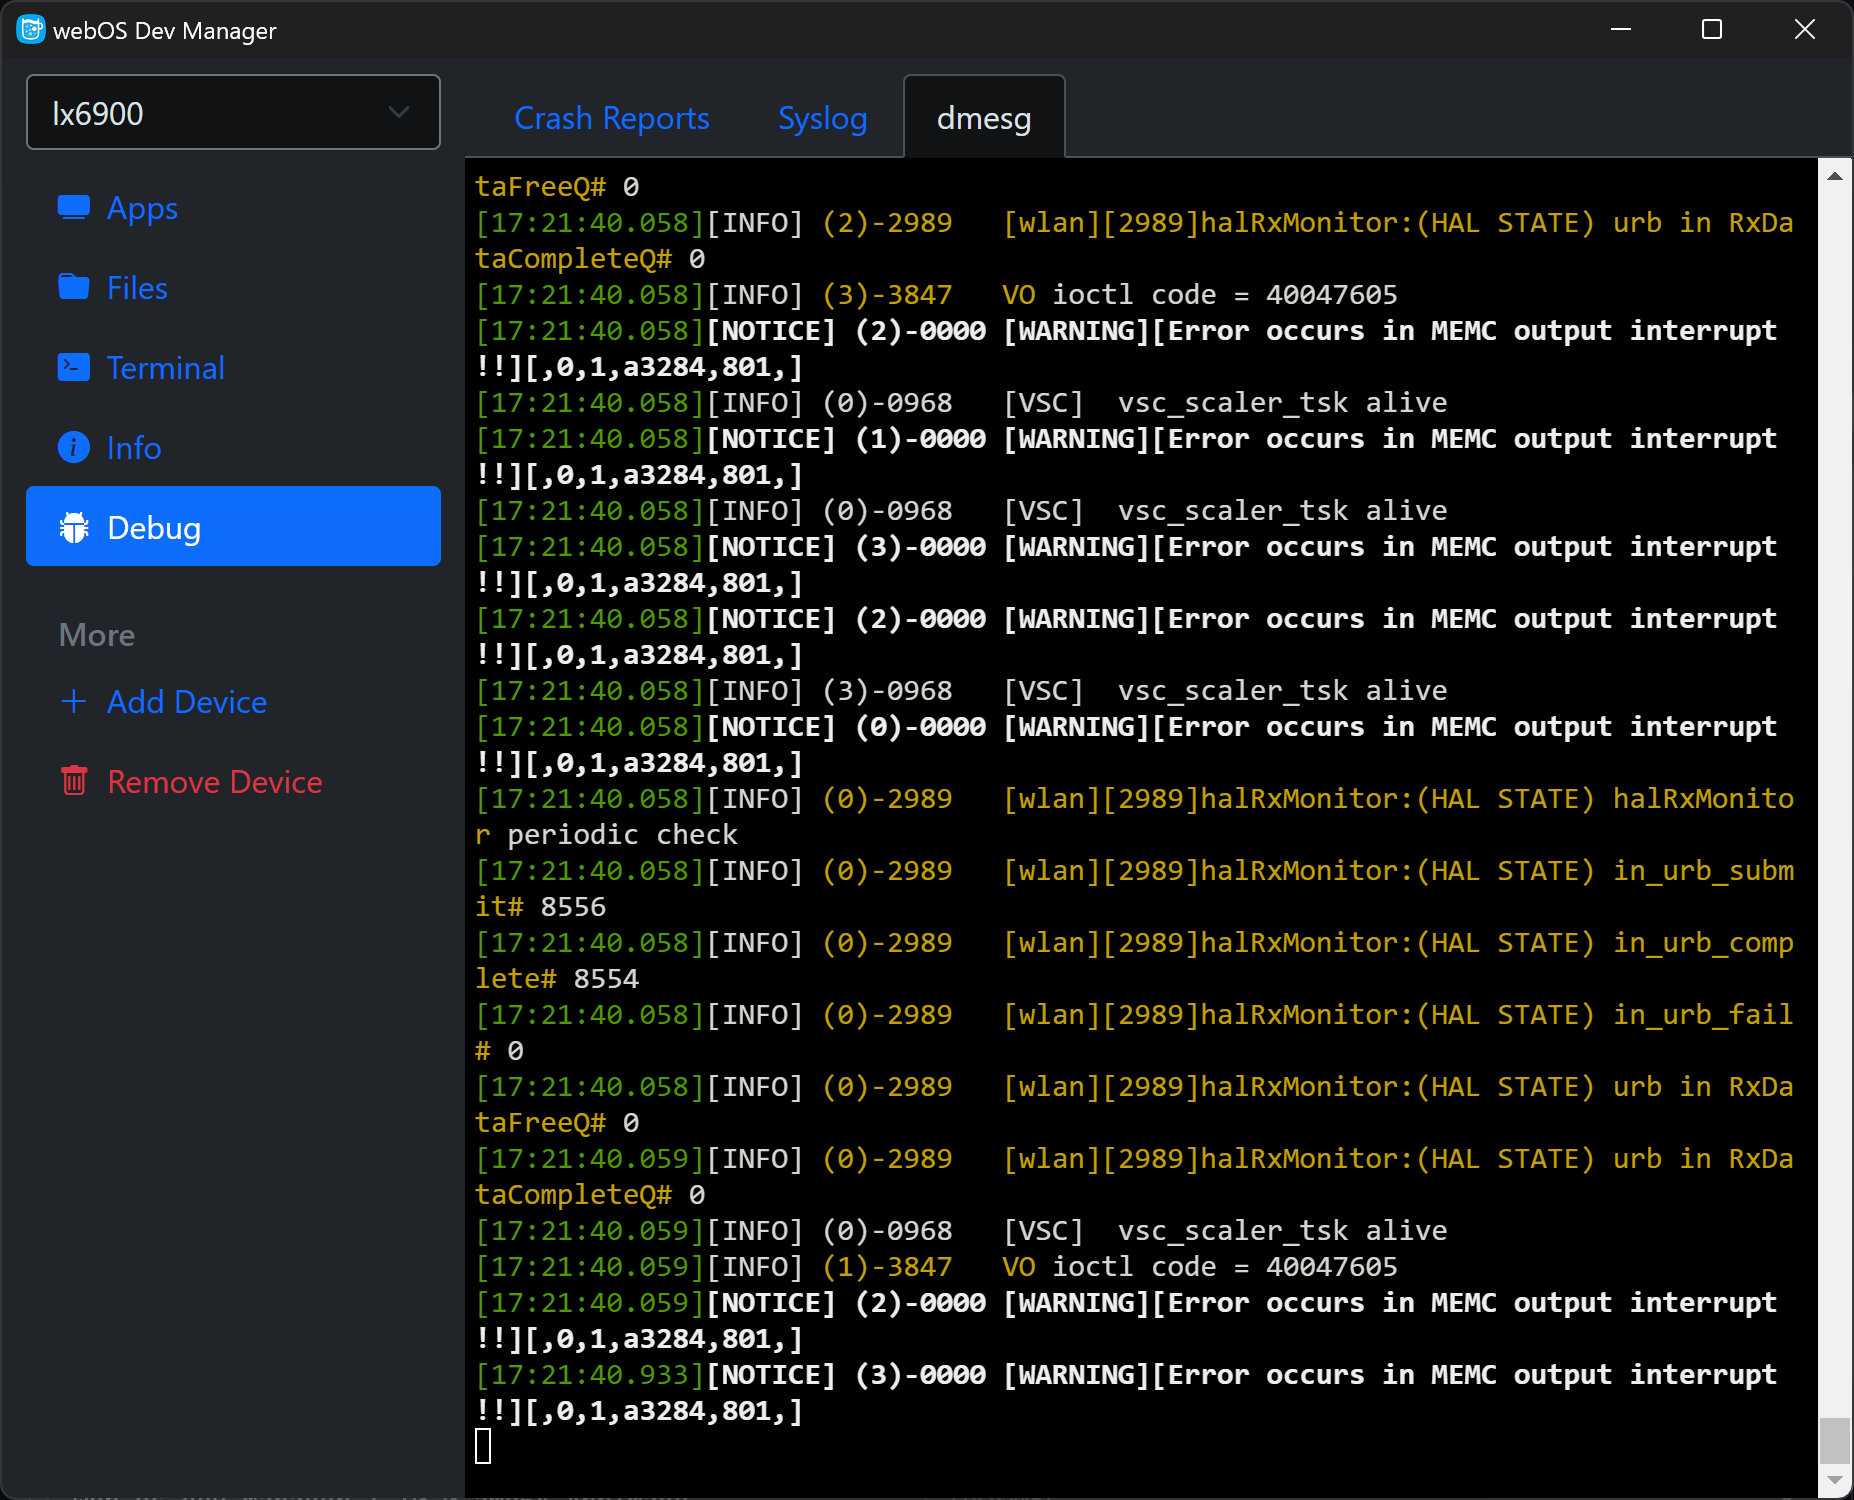Click the Debug bug icon
This screenshot has width=1854, height=1500.
click(x=74, y=527)
